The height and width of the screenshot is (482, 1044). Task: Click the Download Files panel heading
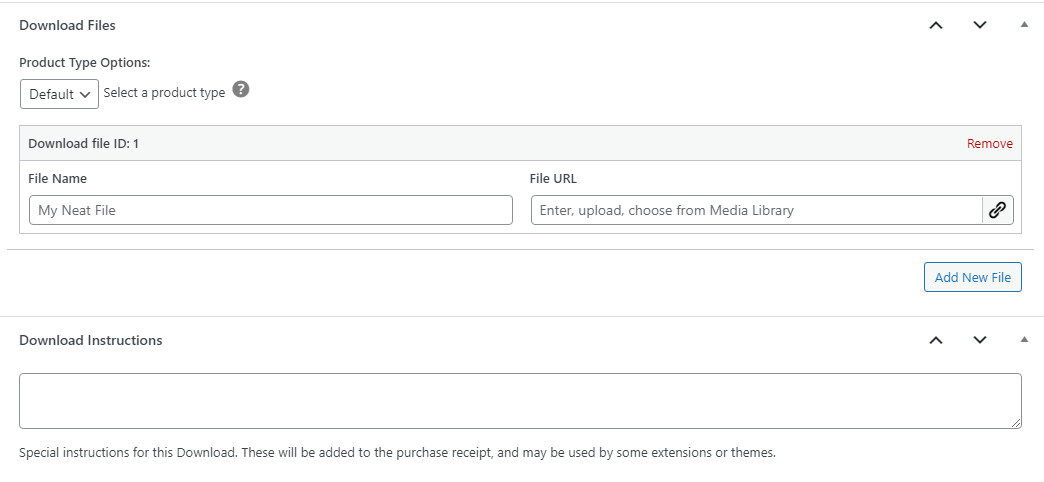(x=67, y=25)
